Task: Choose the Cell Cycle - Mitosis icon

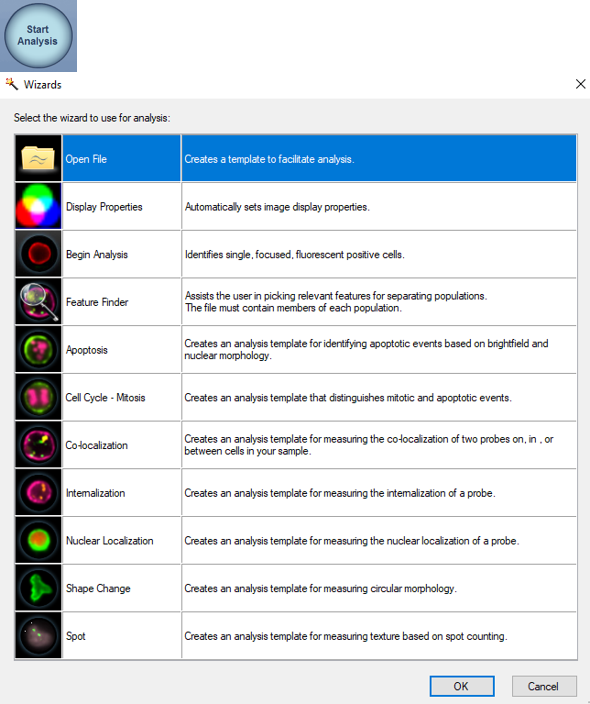Action: (x=38, y=397)
